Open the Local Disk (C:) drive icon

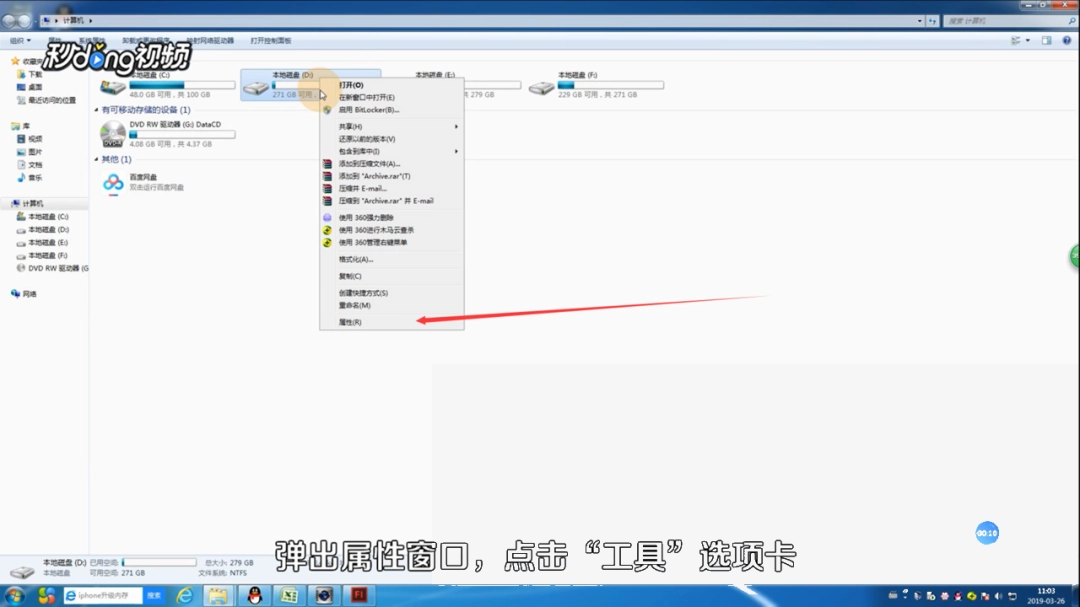point(112,87)
